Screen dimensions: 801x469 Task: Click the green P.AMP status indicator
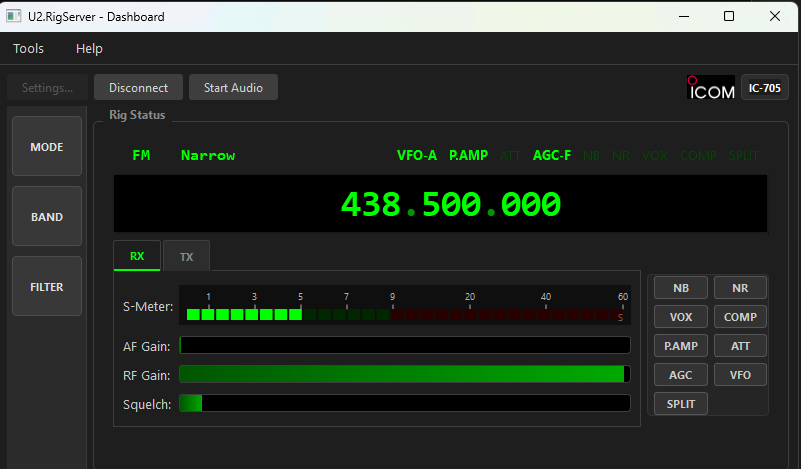click(x=468, y=155)
